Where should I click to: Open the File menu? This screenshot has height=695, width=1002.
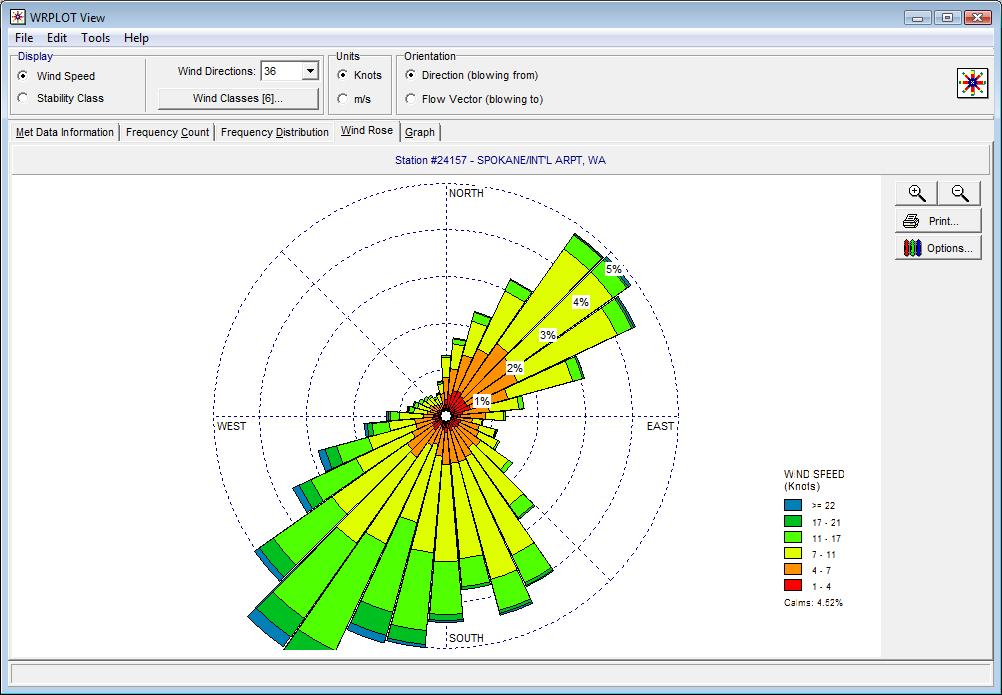24,38
